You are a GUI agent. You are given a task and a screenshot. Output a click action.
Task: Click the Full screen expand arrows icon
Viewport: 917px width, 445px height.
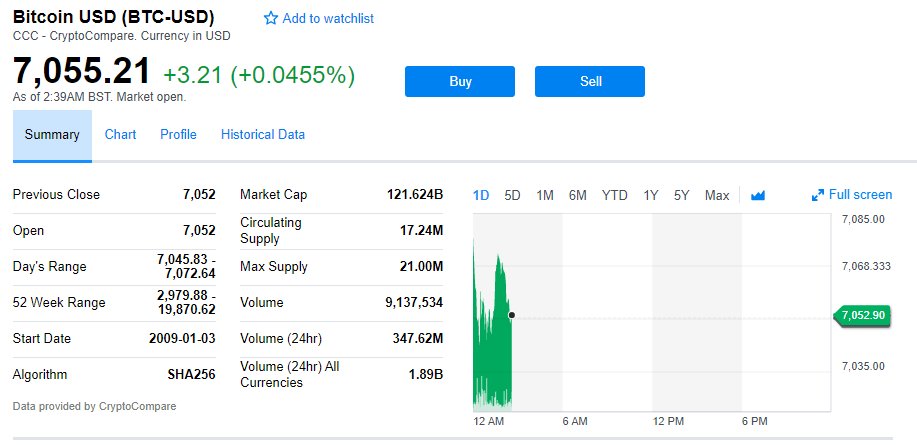point(818,195)
